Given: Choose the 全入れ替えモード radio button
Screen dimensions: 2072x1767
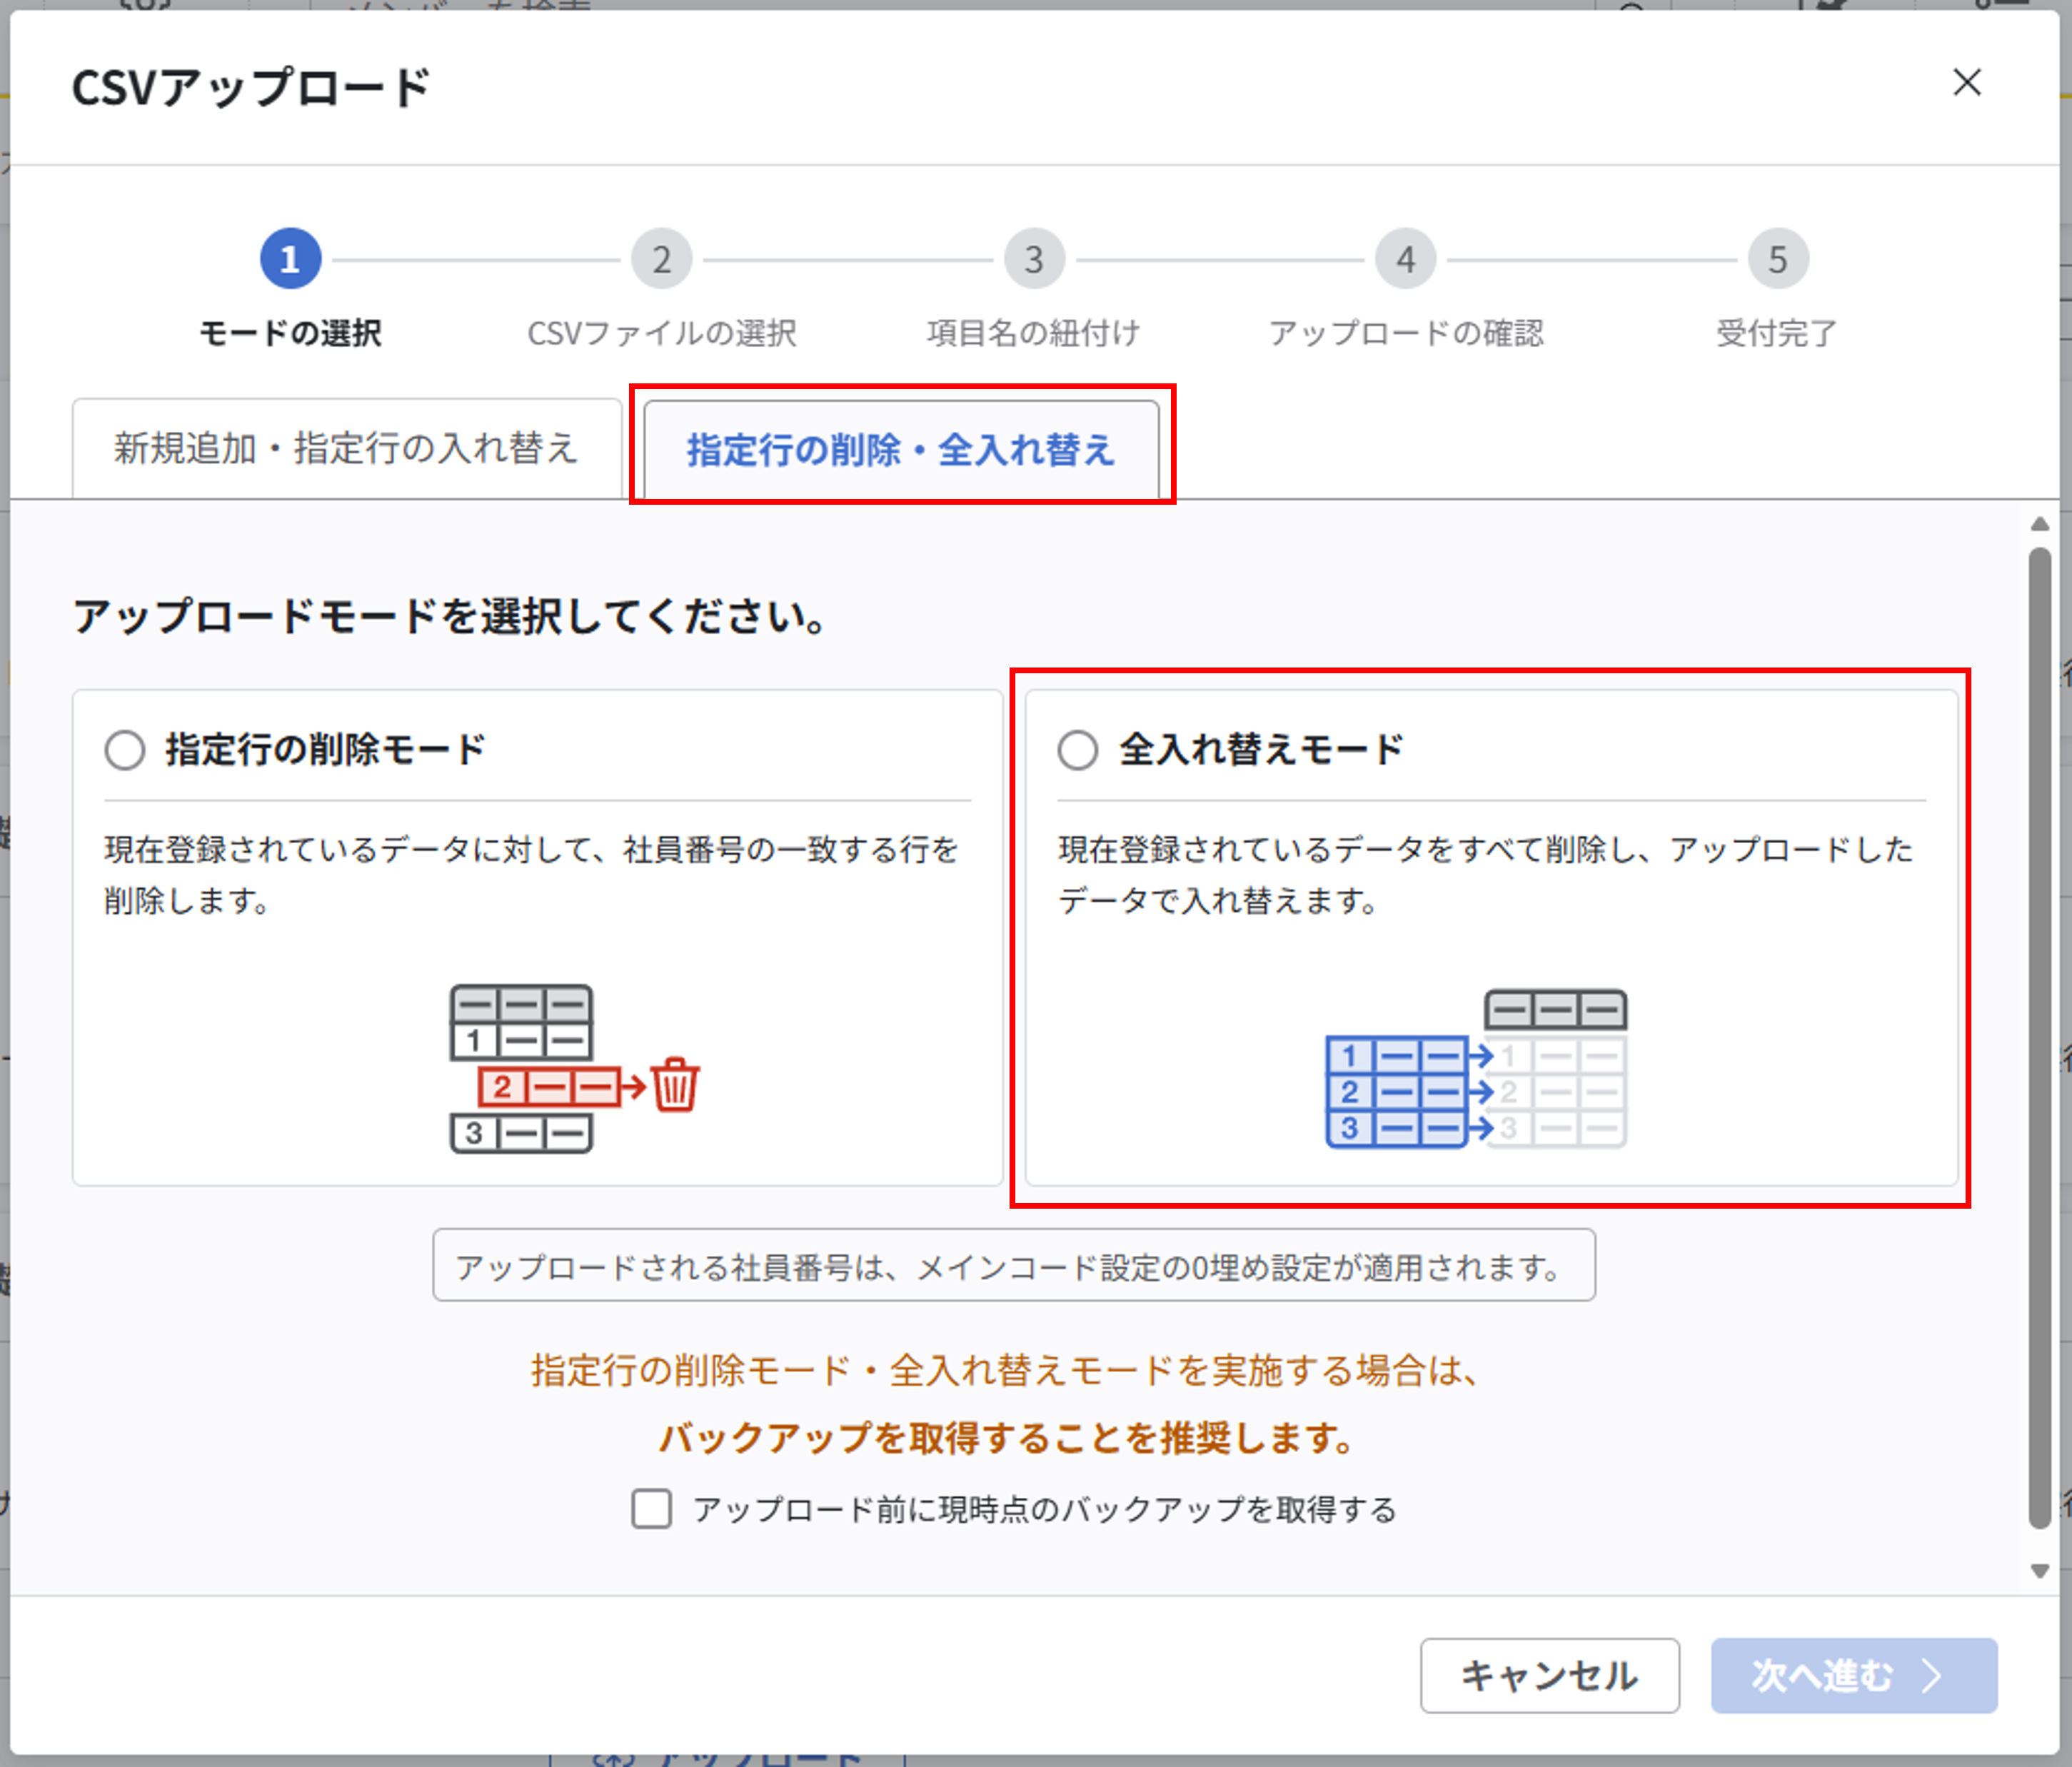Looking at the screenshot, I should click(1078, 749).
